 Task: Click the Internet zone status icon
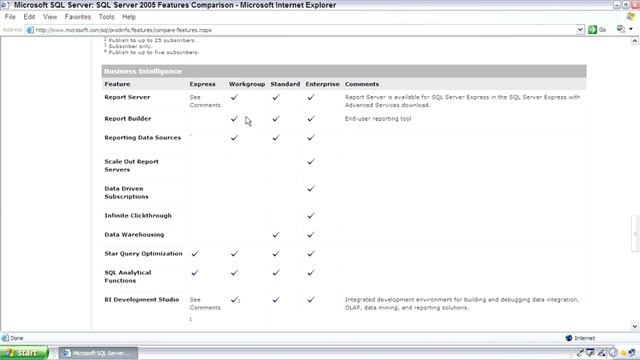pyautogui.click(x=569, y=338)
